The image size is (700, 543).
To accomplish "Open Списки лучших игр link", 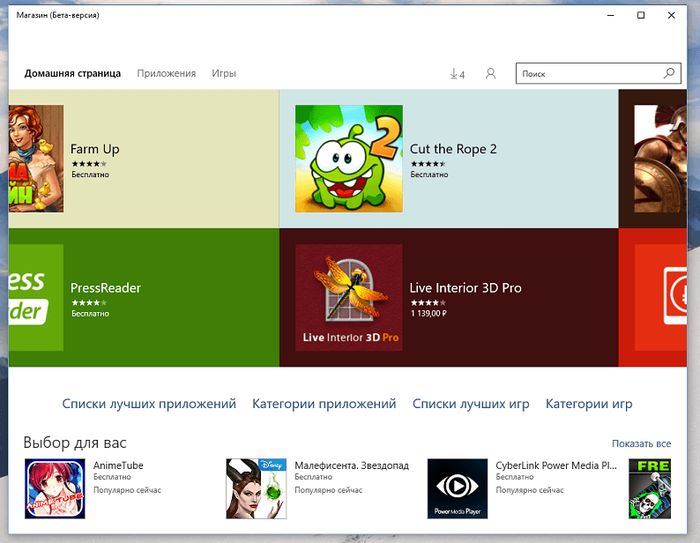I will 471,404.
